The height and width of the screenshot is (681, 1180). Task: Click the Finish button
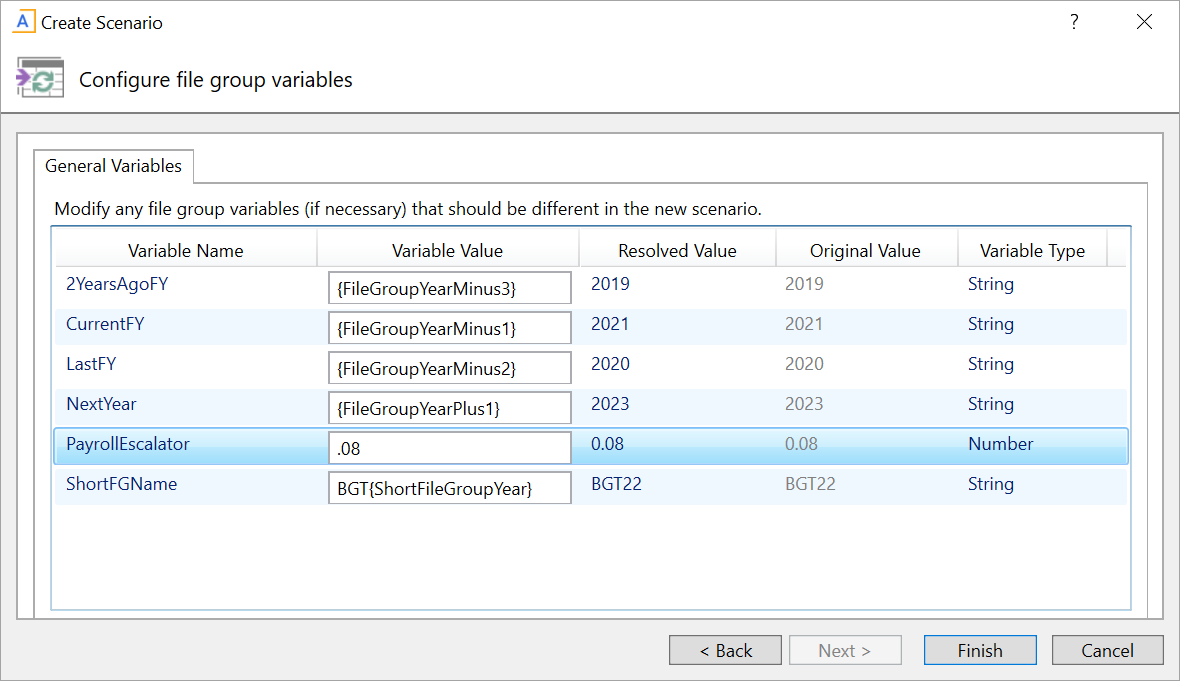(x=979, y=650)
